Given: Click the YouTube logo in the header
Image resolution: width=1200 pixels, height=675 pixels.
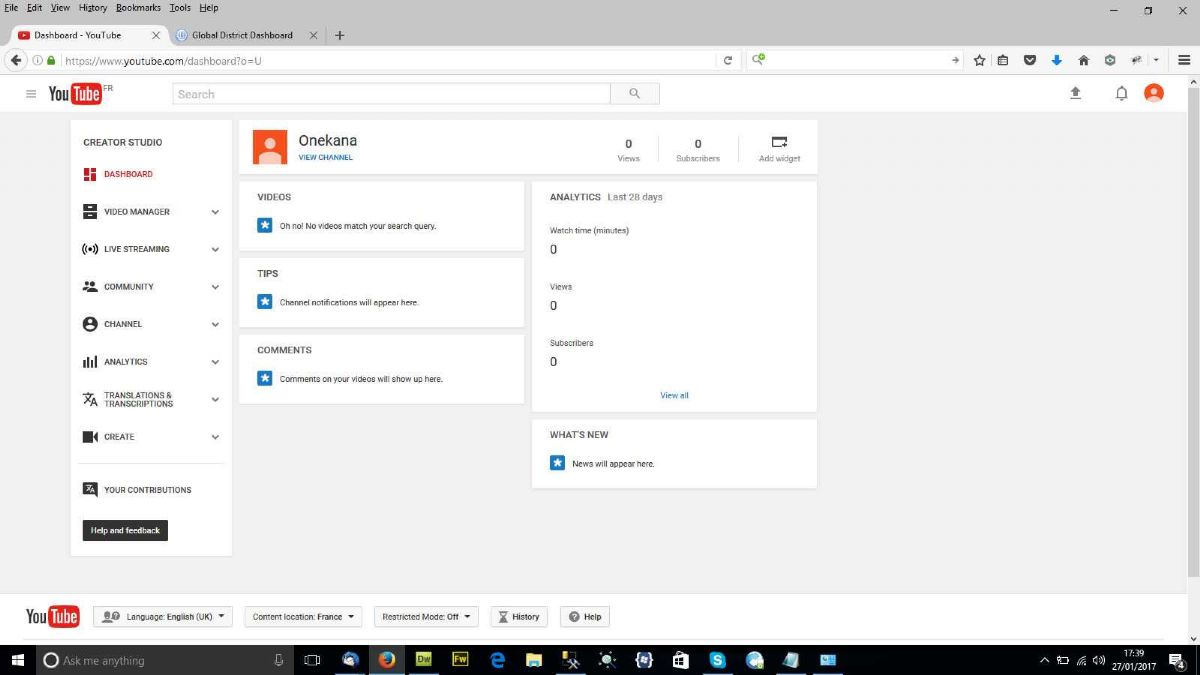Looking at the screenshot, I should [75, 94].
